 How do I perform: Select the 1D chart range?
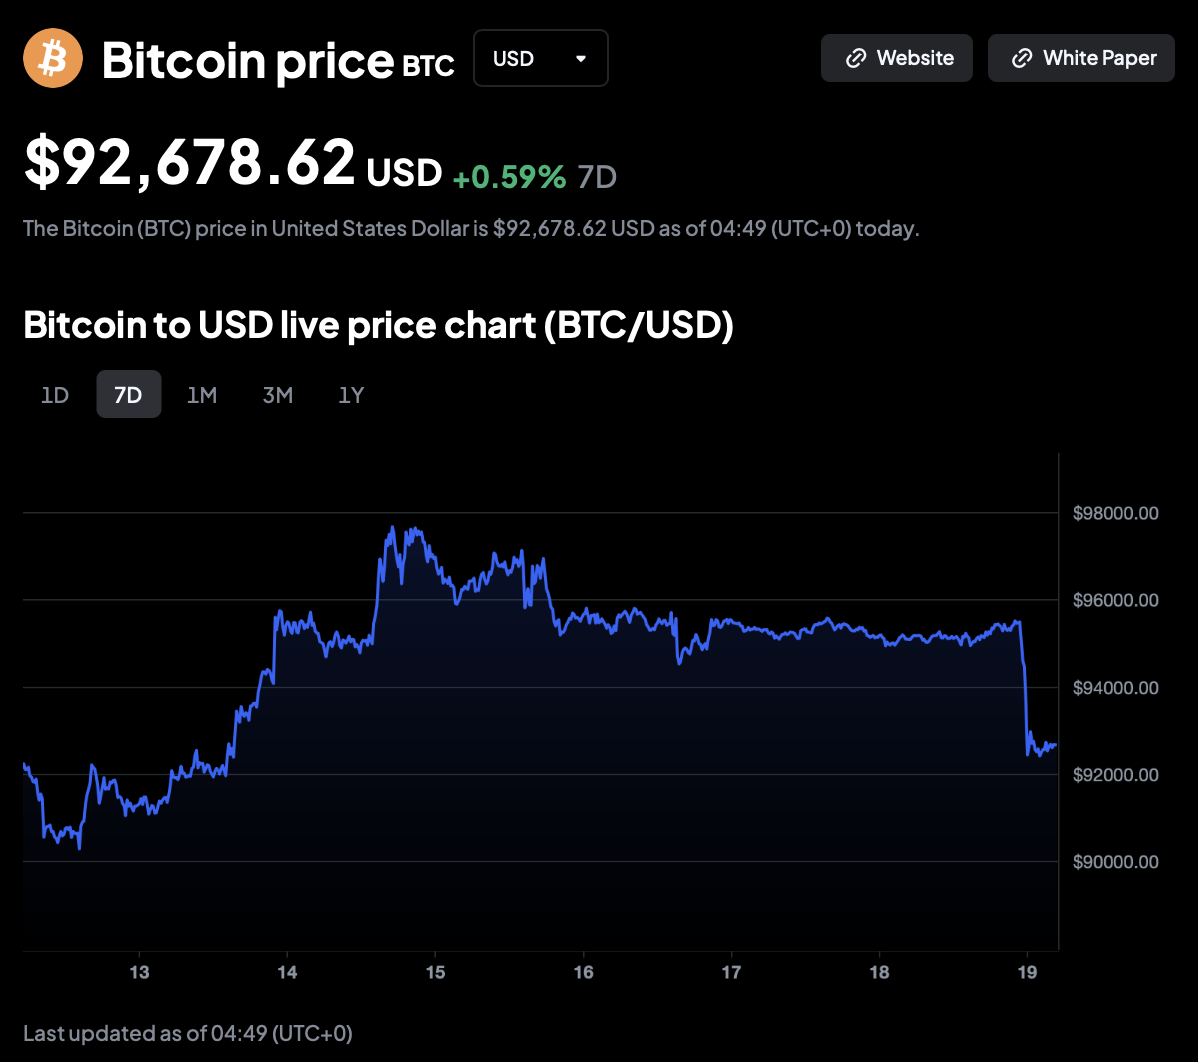[x=55, y=395]
